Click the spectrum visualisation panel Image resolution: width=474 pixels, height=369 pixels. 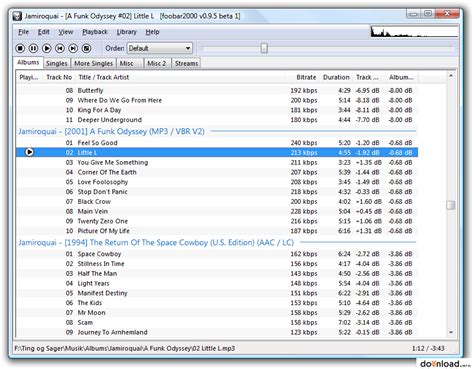pyautogui.click(x=414, y=32)
